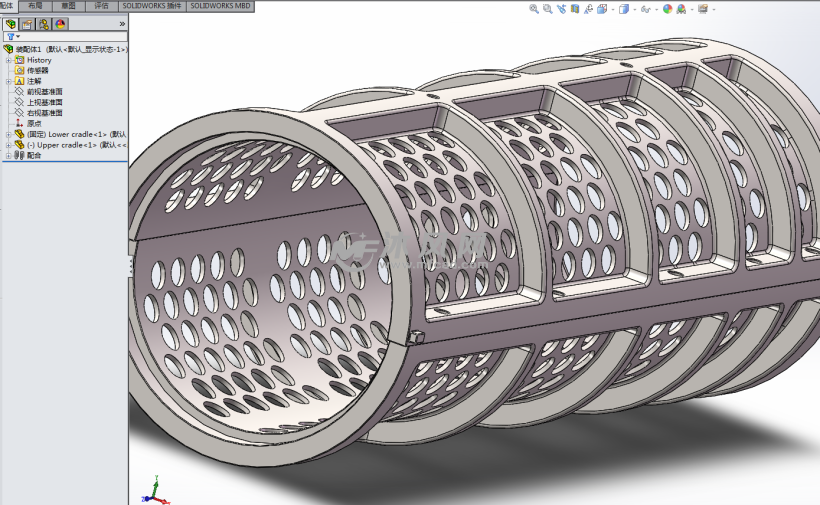Toggle the Hide/Show Items glasses icon
The height and width of the screenshot is (505, 820).
(645, 9)
